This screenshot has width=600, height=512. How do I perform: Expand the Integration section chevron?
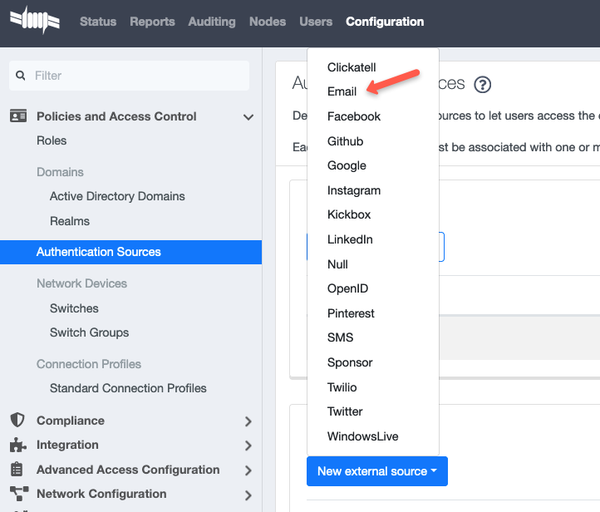pyautogui.click(x=248, y=446)
